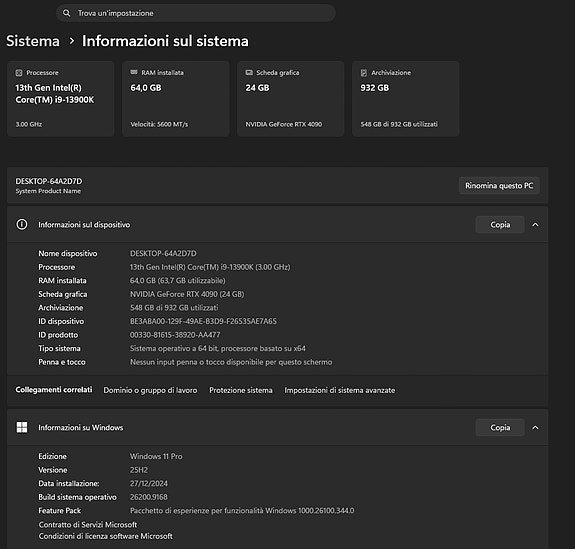Viewport: 575px width, 549px height.
Task: Open Dominio o gruppo di lavoro
Action: click(x=150, y=390)
